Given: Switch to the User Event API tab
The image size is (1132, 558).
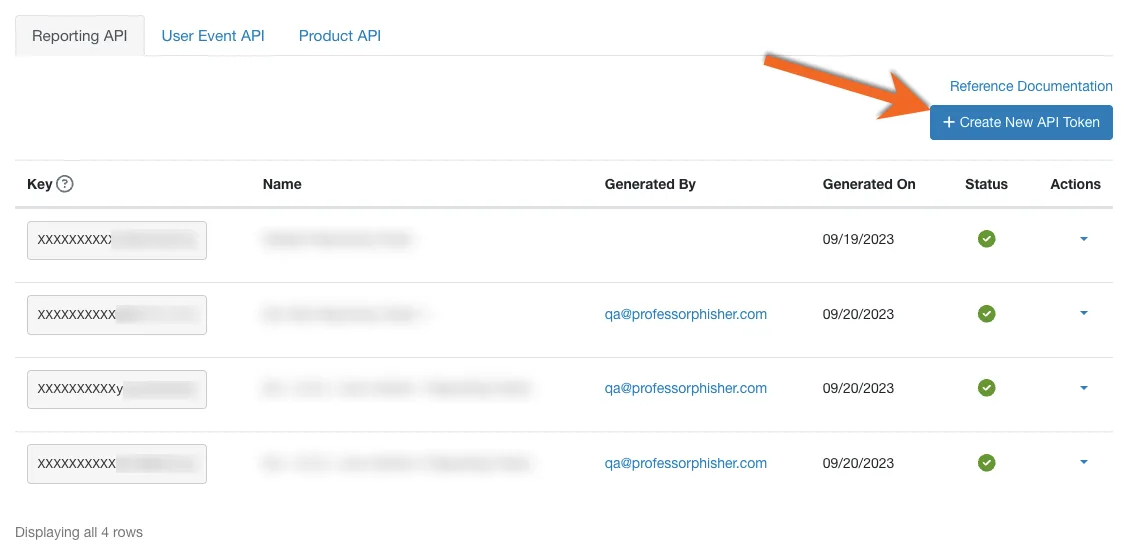Looking at the screenshot, I should click(213, 36).
